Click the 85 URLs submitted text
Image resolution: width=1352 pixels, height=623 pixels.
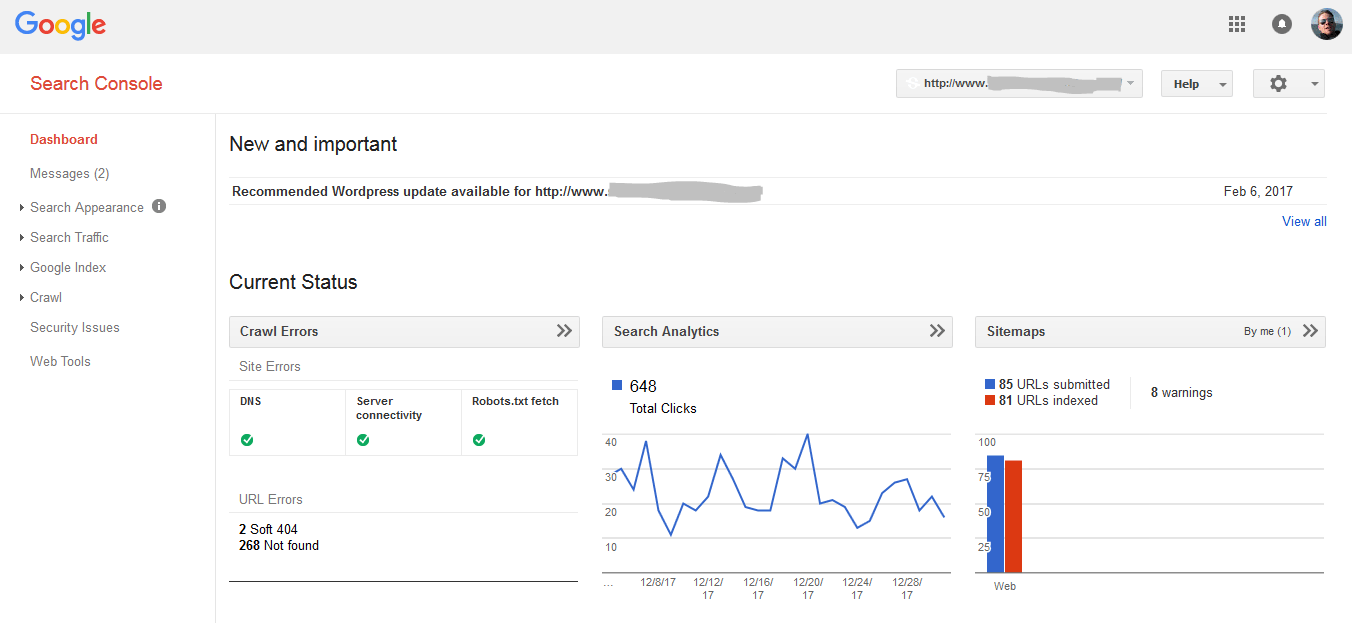(x=1054, y=384)
